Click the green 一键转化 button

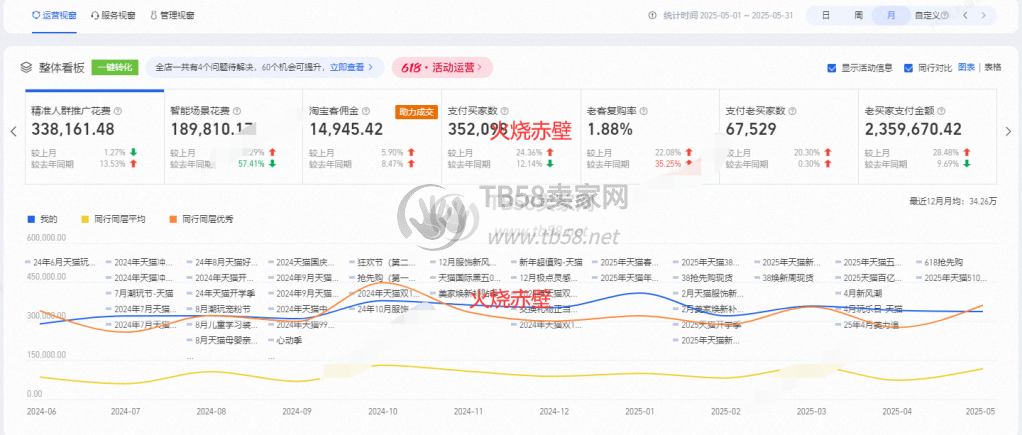pyautogui.click(x=115, y=67)
